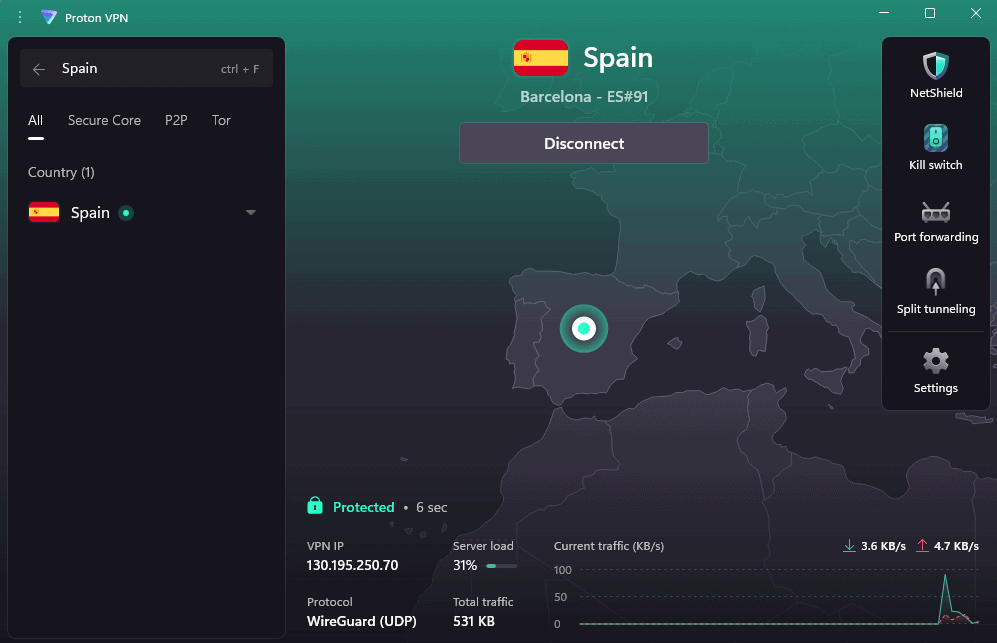Open Settings gear icon
This screenshot has width=997, height=643.
(935, 361)
